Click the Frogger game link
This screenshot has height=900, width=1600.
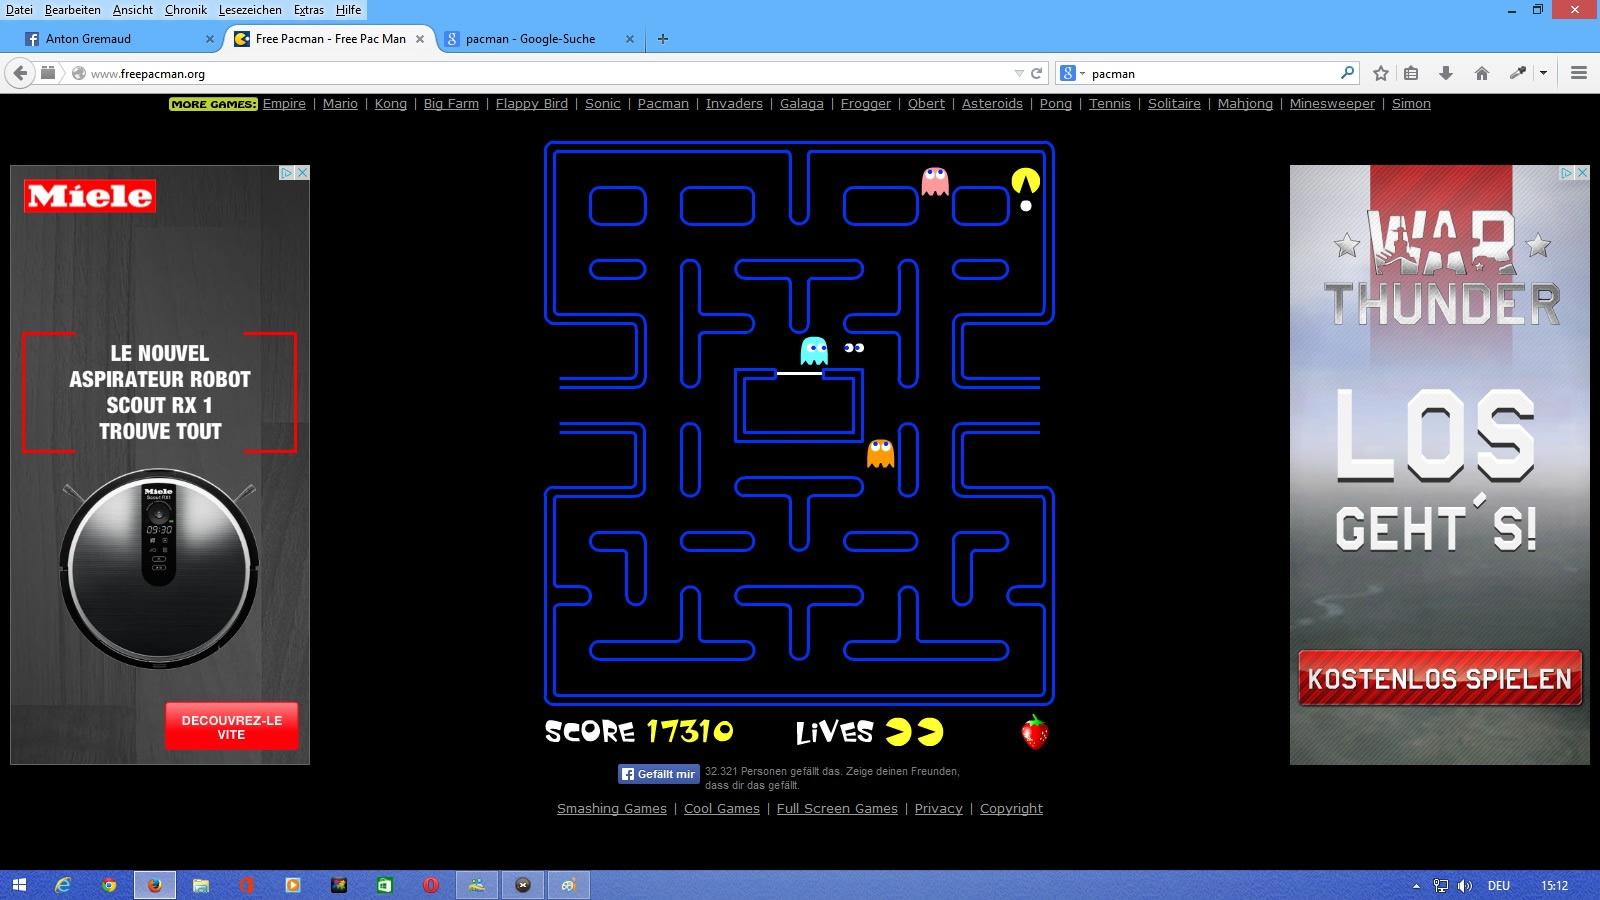[x=865, y=104]
